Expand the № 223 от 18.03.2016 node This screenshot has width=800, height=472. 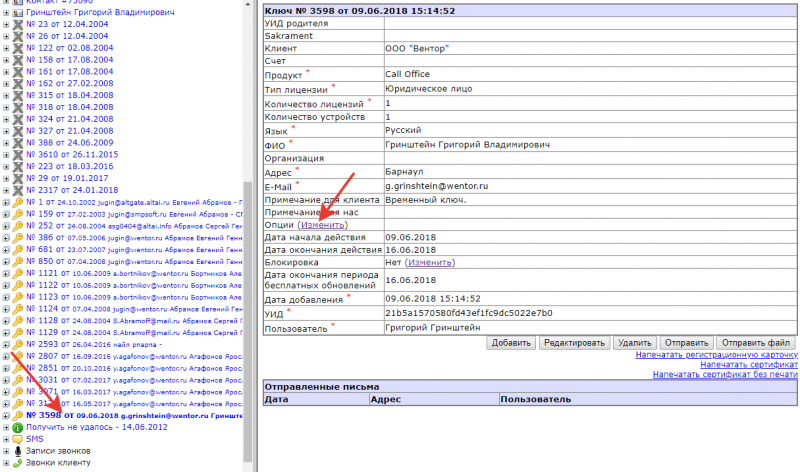point(6,166)
